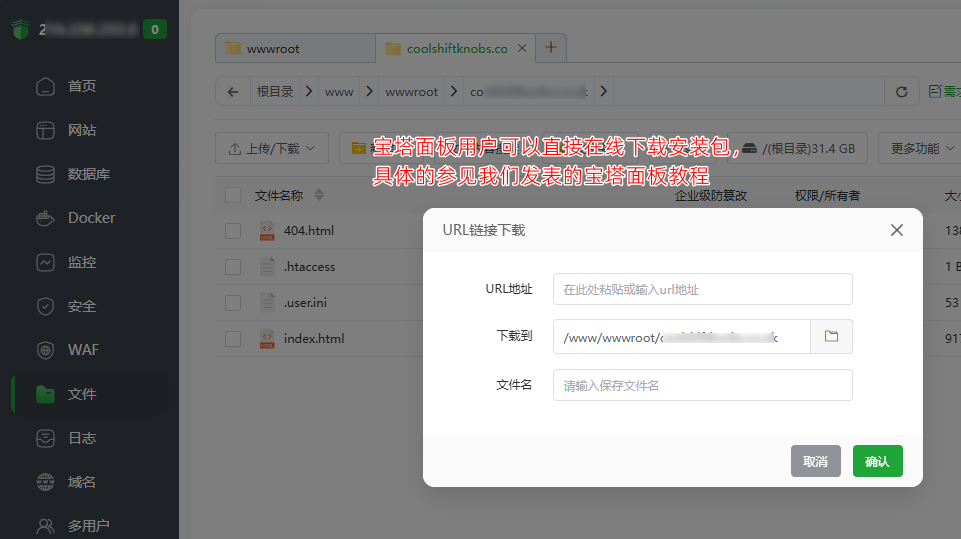961x539 pixels.
Task: Expand chevron after the site folder breadcrumb
Action: click(x=604, y=91)
